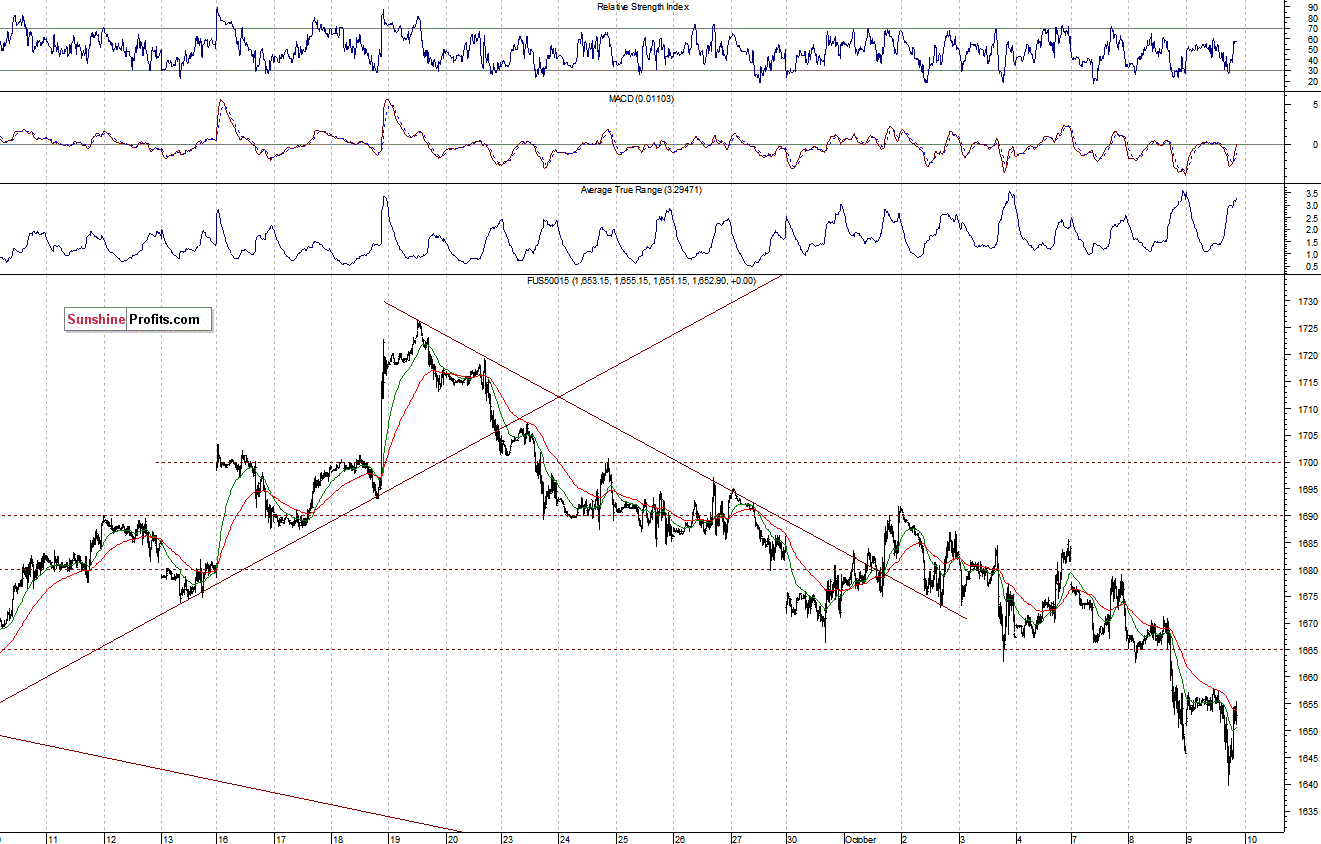Click the ATR scale value 1.5

coord(1312,243)
